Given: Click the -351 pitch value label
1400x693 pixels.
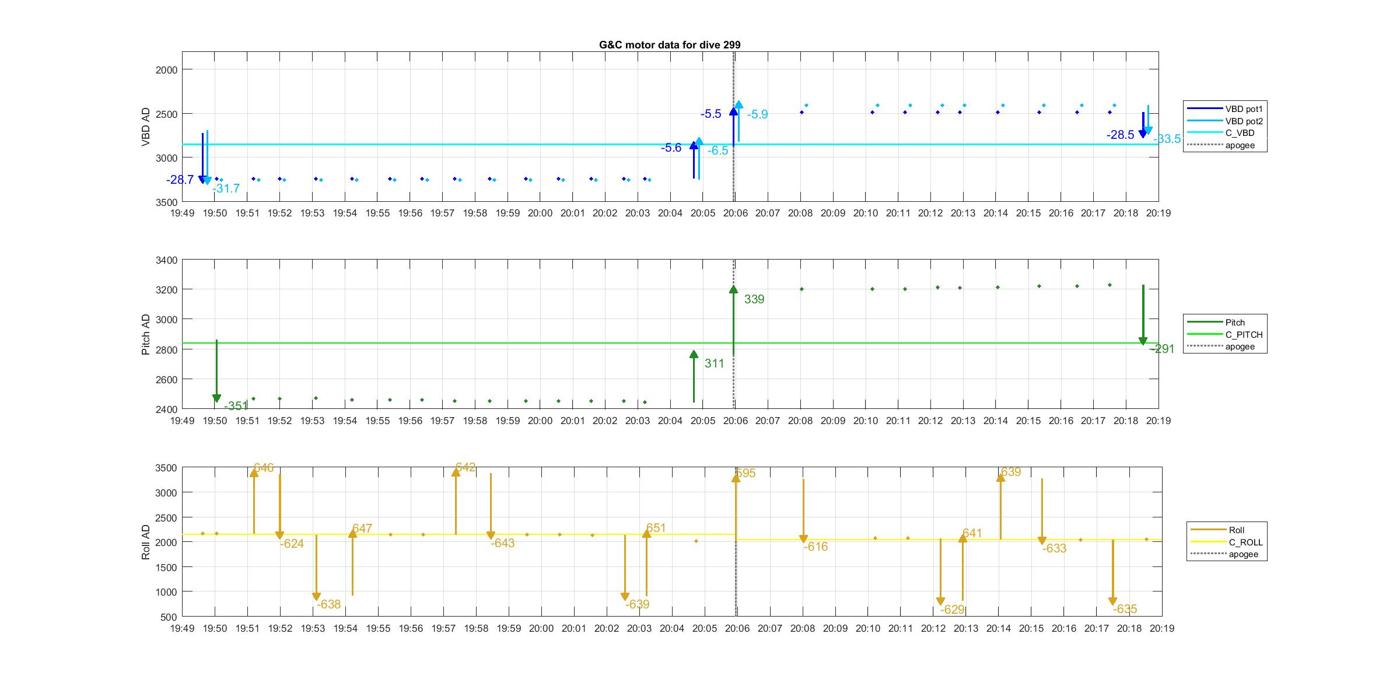Looking at the screenshot, I should [x=236, y=406].
